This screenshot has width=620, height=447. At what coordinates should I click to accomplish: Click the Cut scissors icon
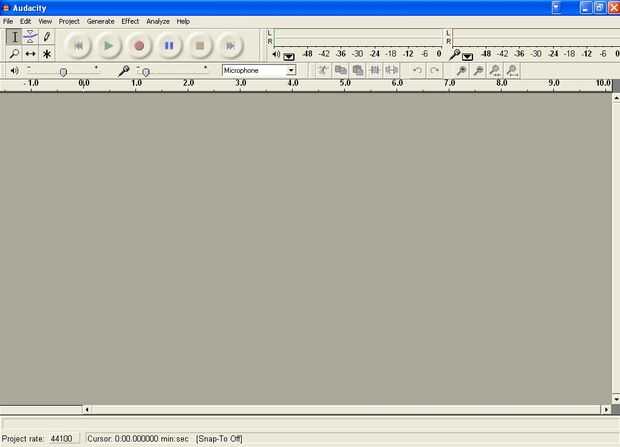point(323,70)
